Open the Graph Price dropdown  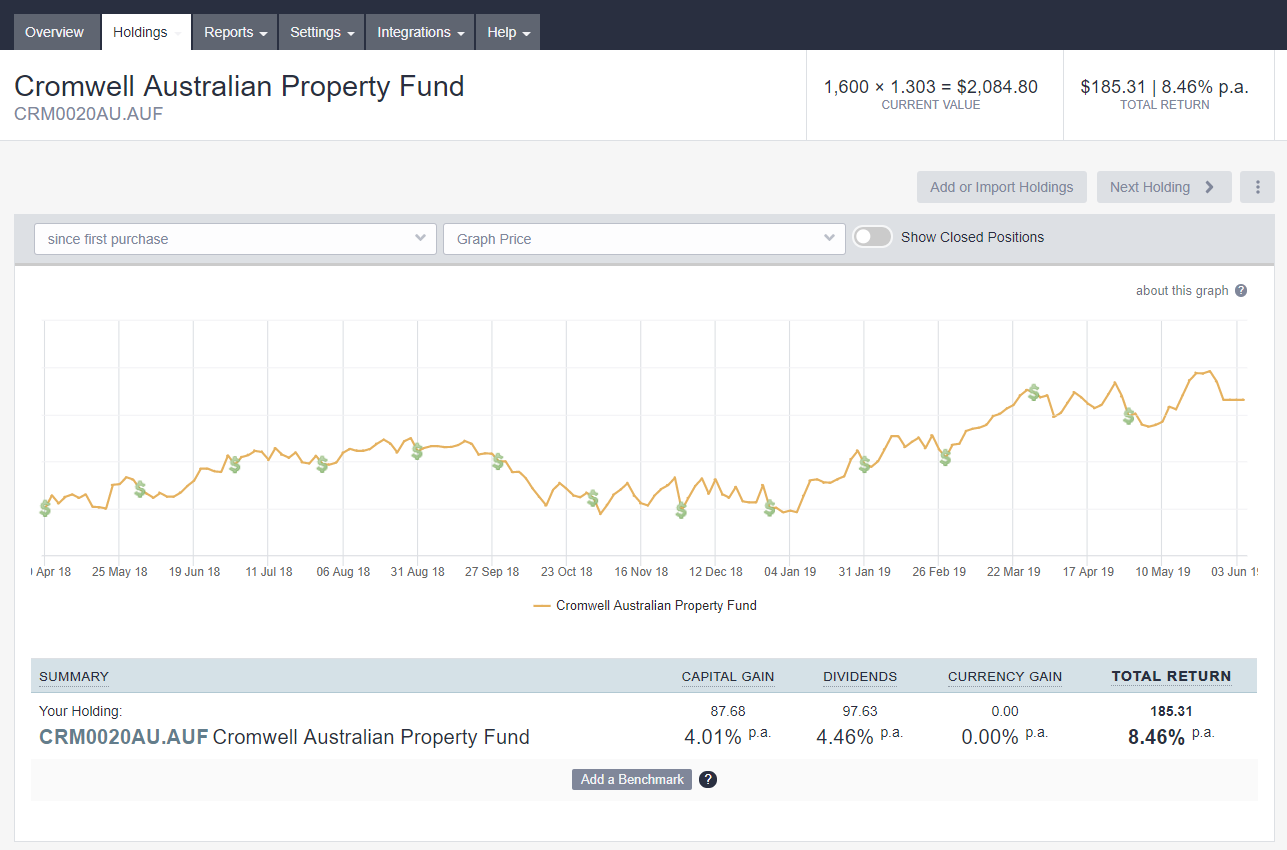tap(644, 238)
